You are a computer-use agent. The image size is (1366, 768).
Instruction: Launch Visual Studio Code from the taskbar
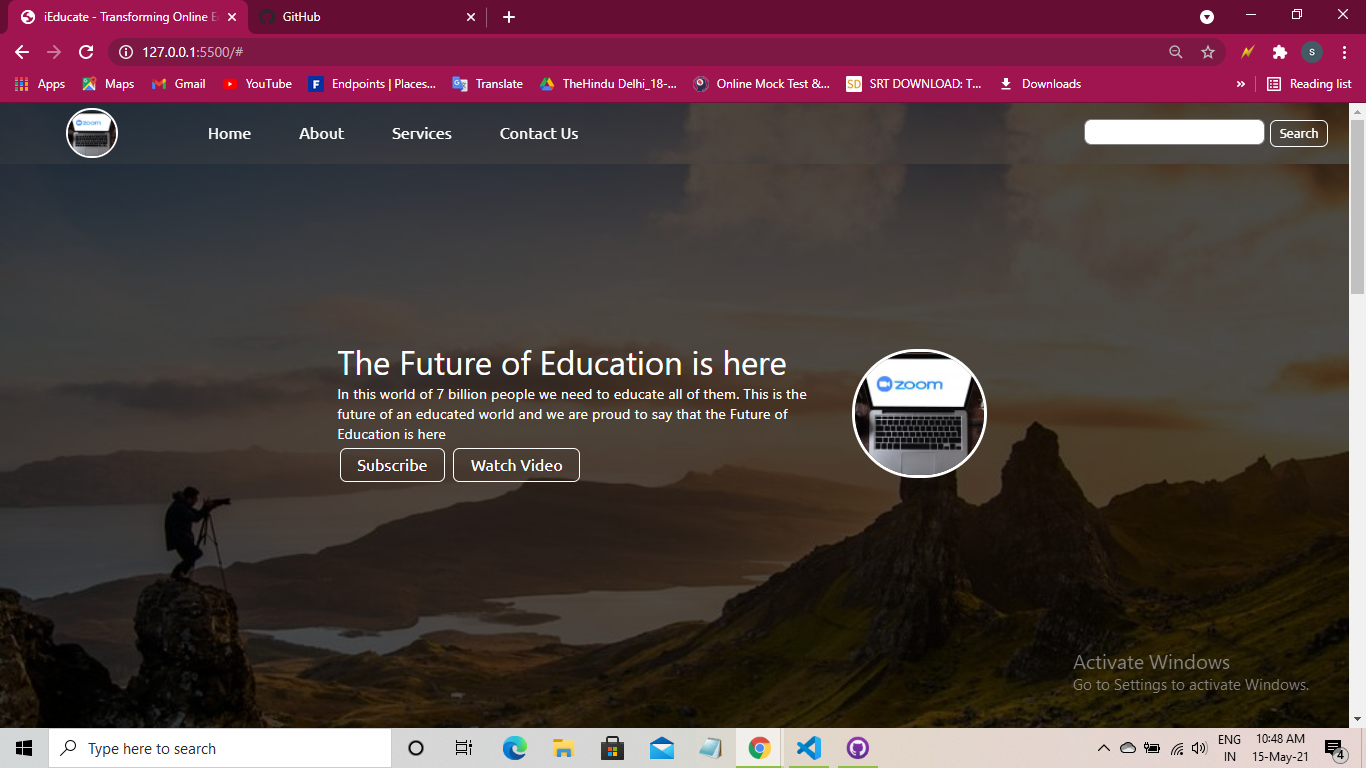coord(808,747)
